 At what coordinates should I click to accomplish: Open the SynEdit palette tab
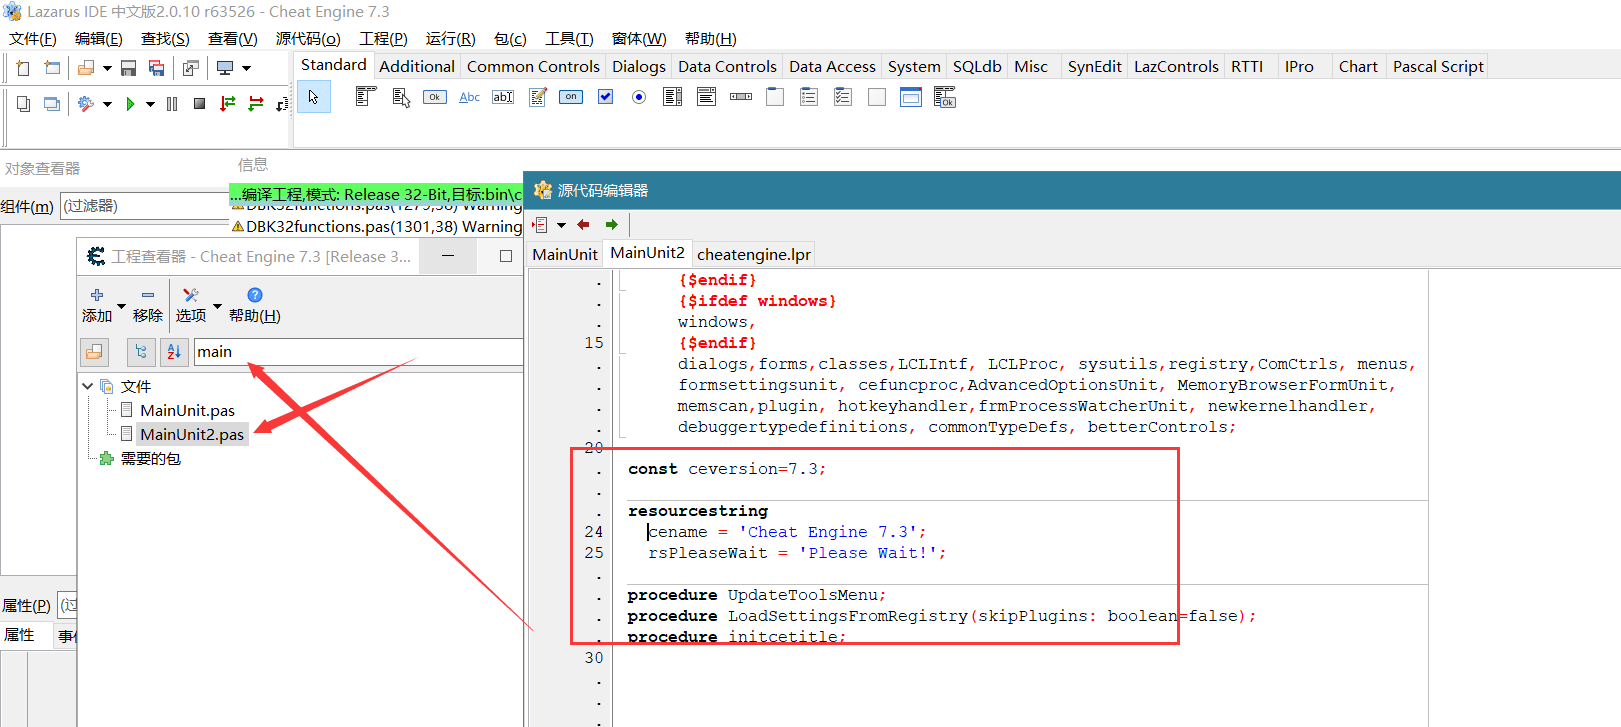1094,66
